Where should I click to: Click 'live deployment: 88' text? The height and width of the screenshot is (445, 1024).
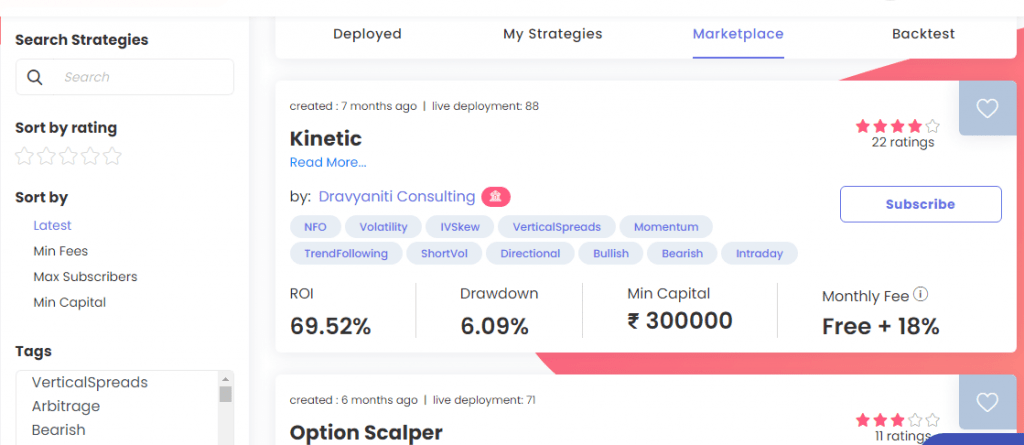[x=485, y=106]
